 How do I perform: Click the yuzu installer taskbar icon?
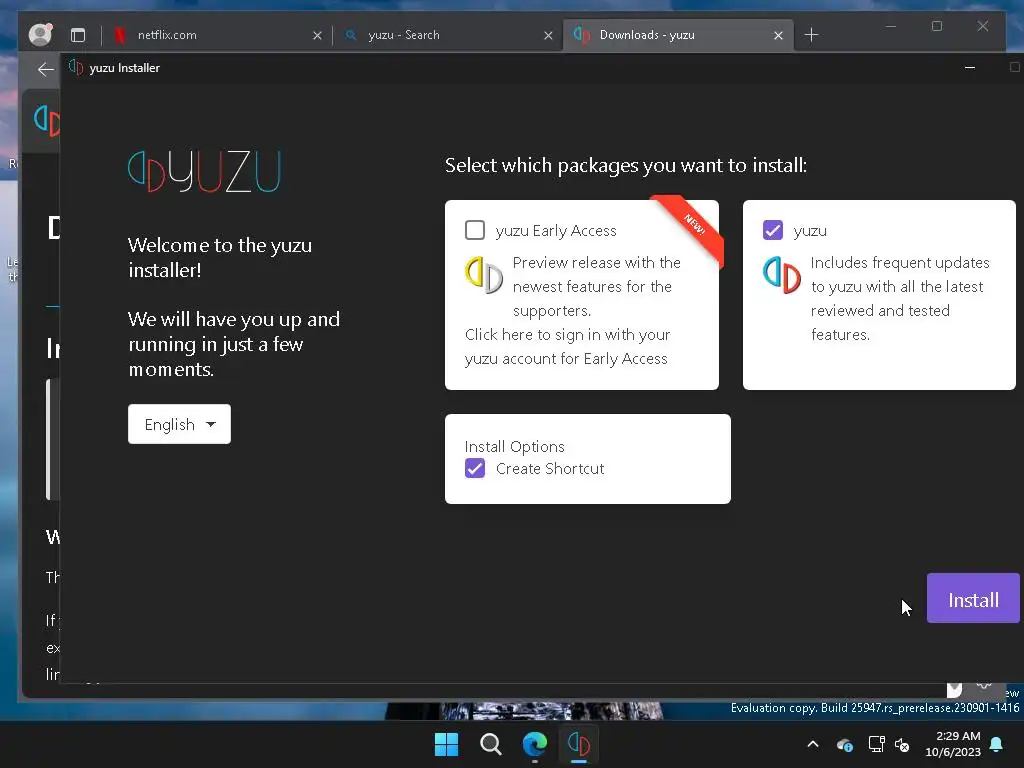coord(579,744)
